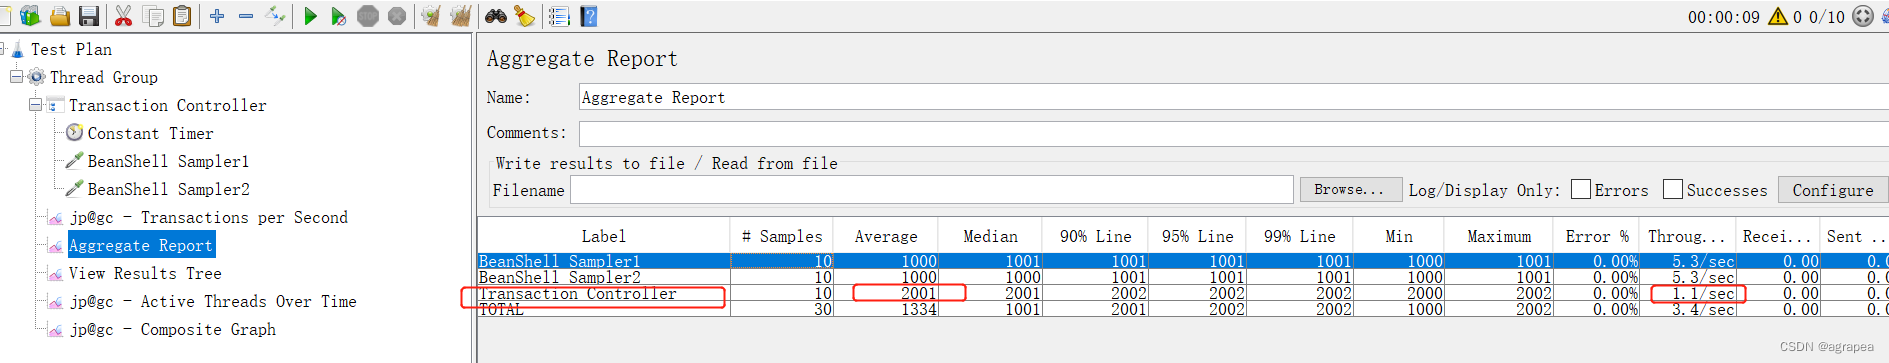Click the Name input field
Screen dimensions: 1889x363
(x=1234, y=97)
